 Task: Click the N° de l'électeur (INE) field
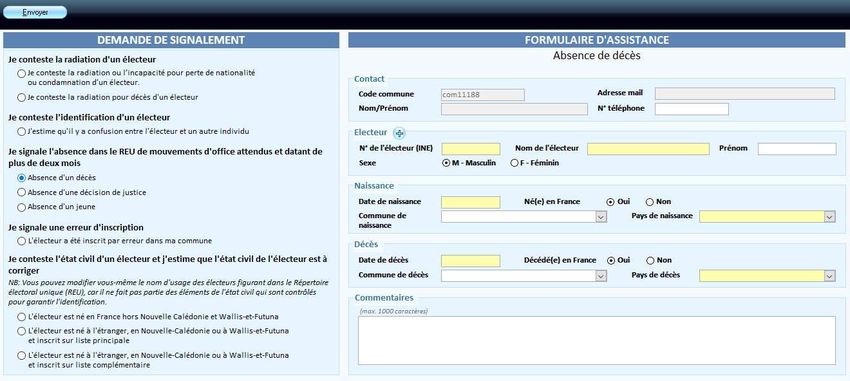[x=471, y=149]
